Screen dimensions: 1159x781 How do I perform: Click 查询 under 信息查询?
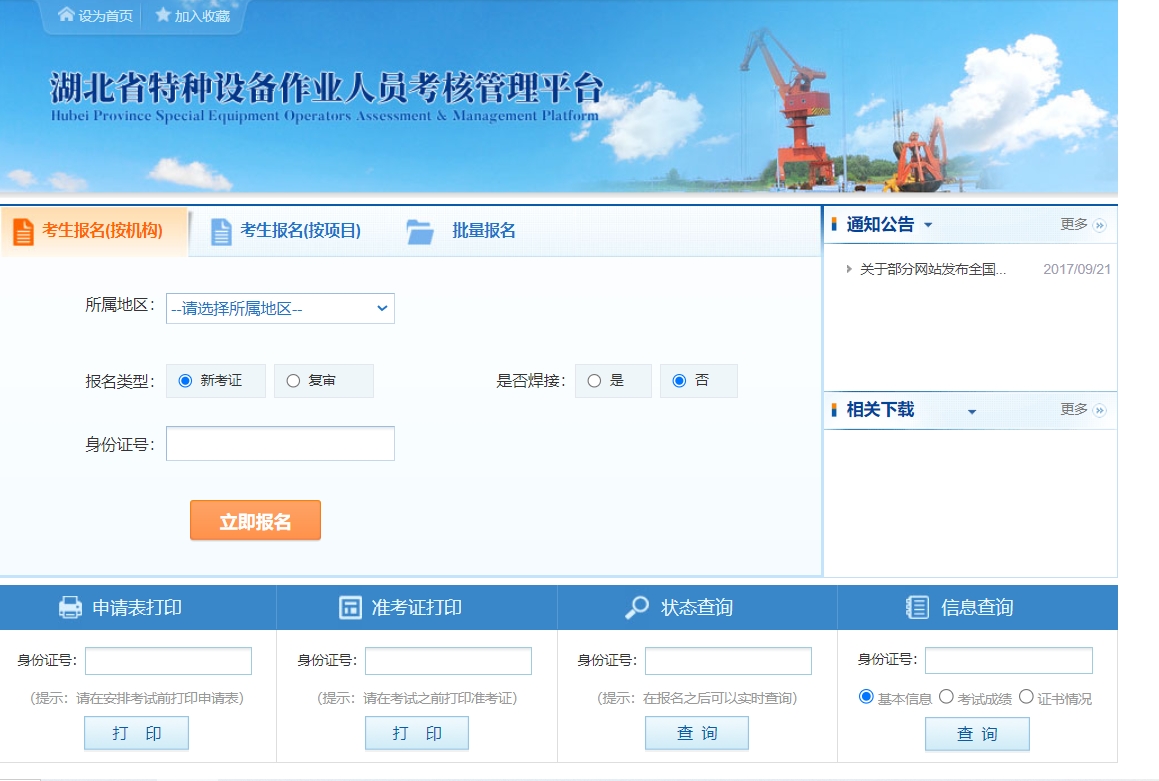coord(977,734)
